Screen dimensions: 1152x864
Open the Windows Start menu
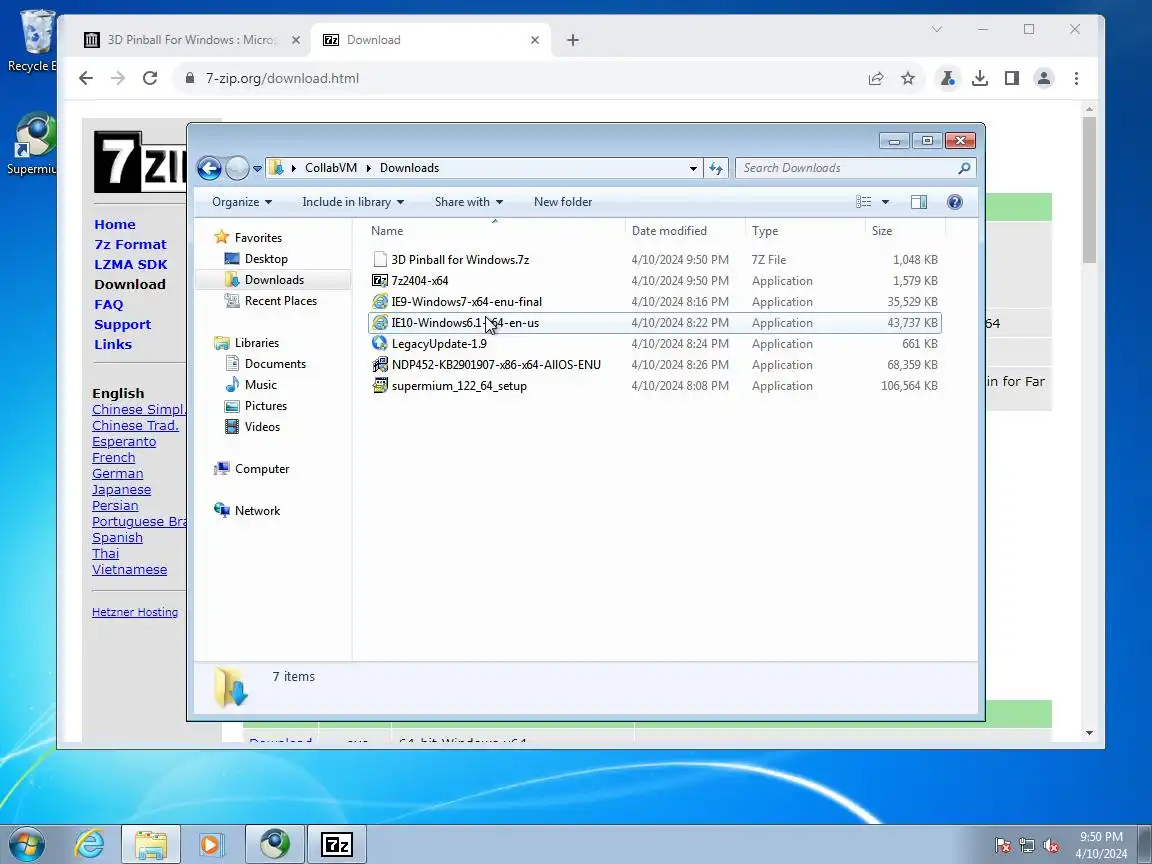[x=27, y=844]
